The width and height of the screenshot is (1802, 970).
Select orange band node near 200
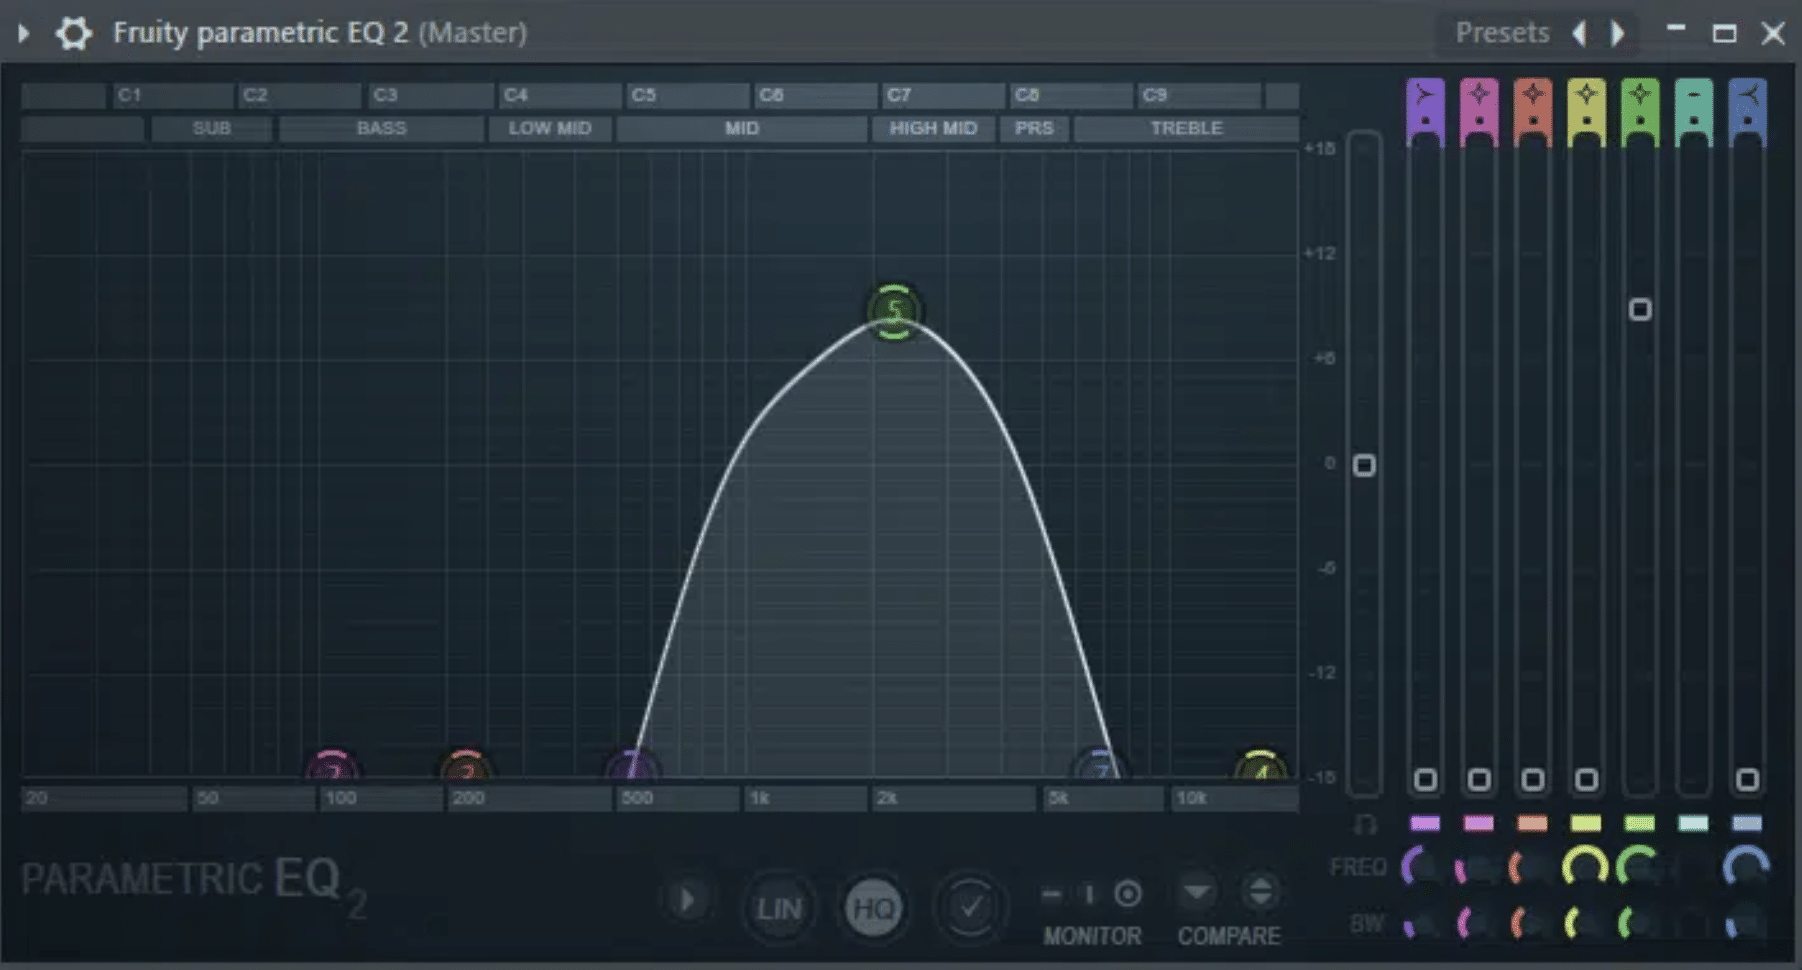(x=466, y=767)
